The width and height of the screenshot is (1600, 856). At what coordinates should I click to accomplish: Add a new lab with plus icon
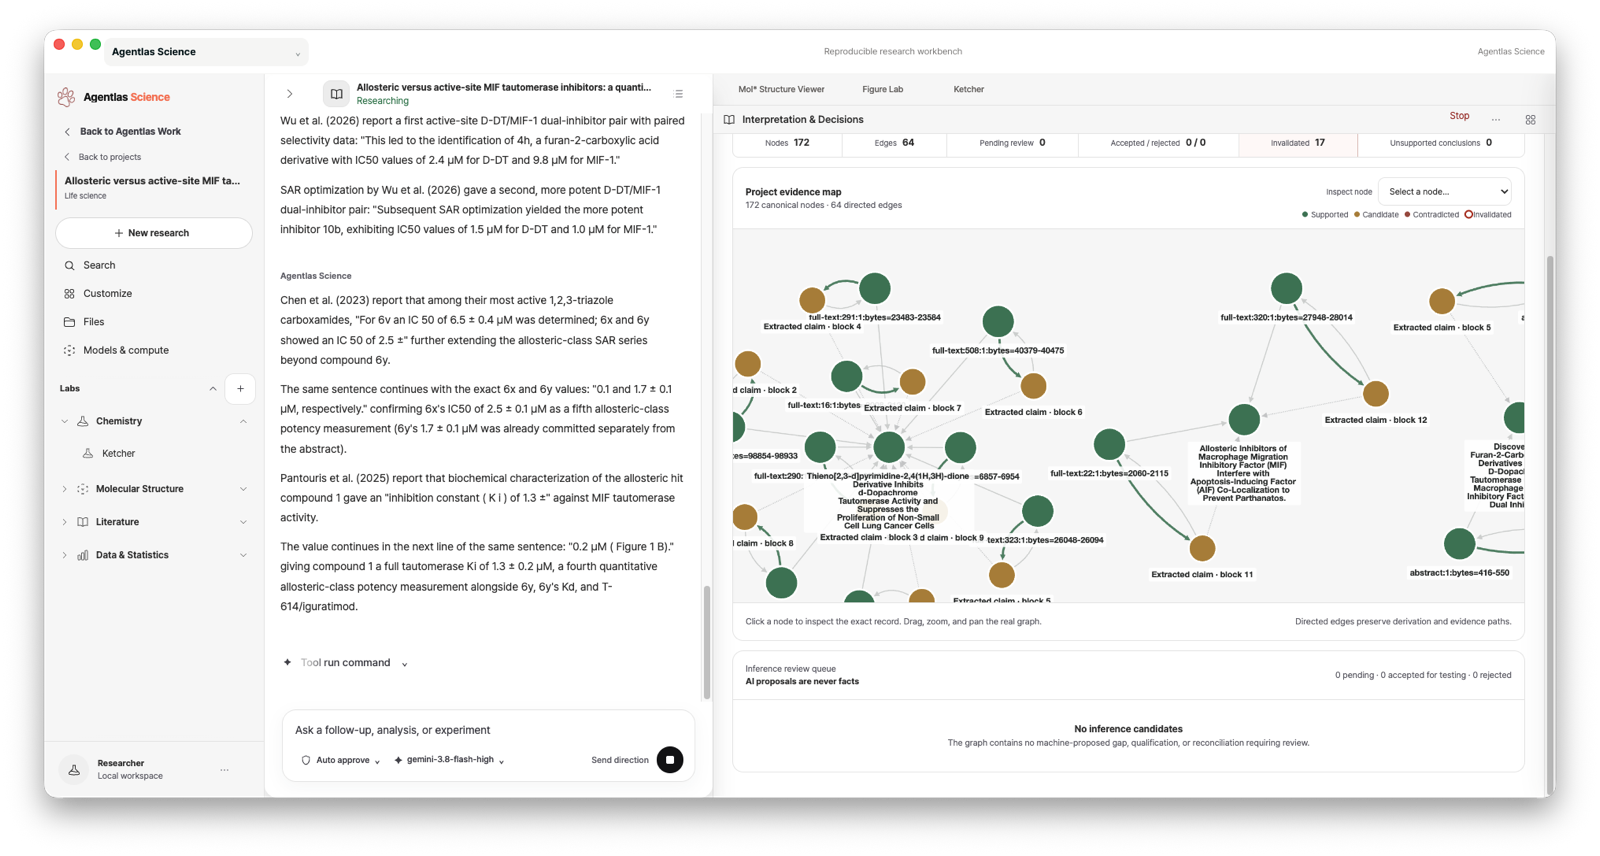pos(240,389)
